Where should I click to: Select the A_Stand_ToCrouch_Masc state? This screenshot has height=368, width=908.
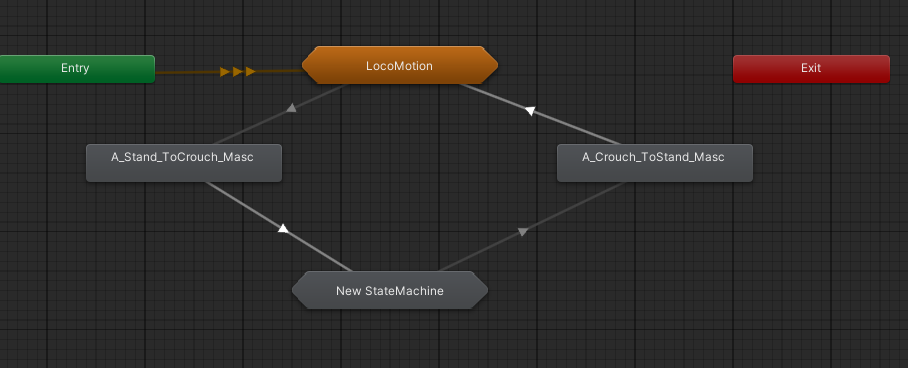[184, 163]
